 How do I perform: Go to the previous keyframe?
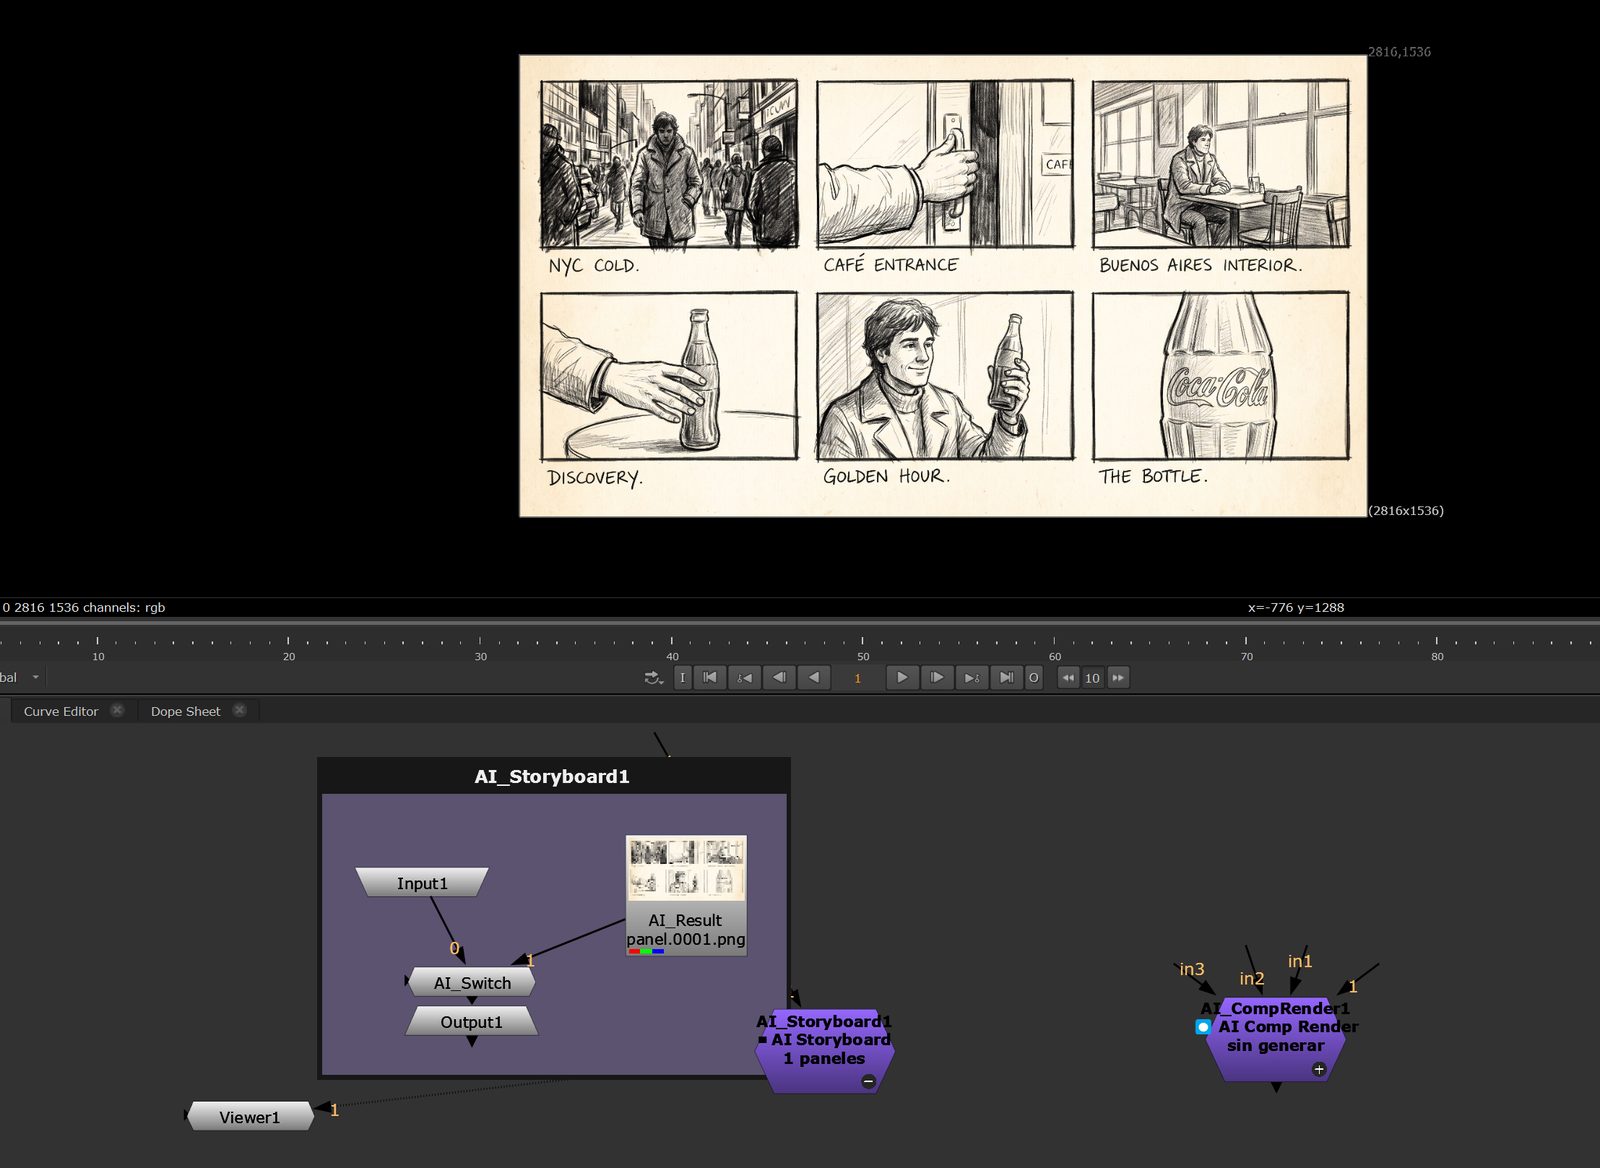coord(744,678)
